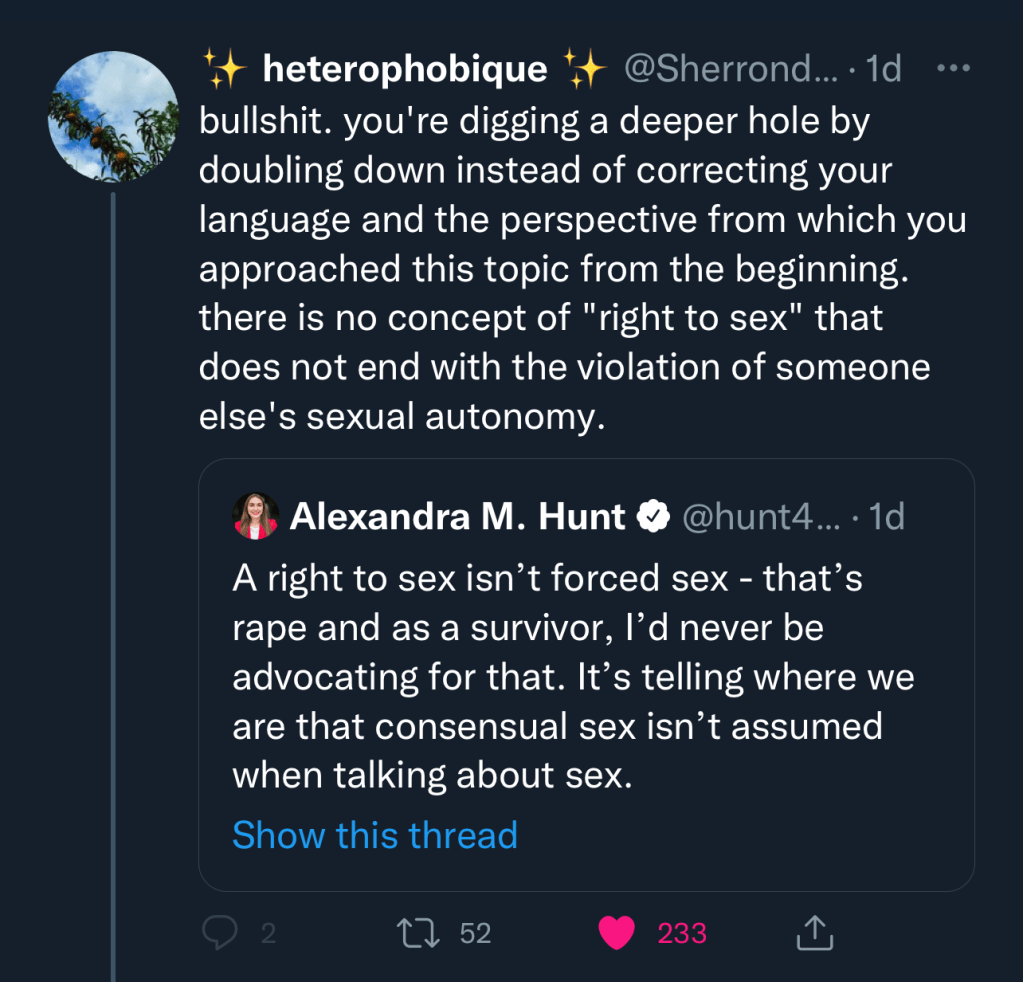Click the reply count number 2

click(x=268, y=933)
